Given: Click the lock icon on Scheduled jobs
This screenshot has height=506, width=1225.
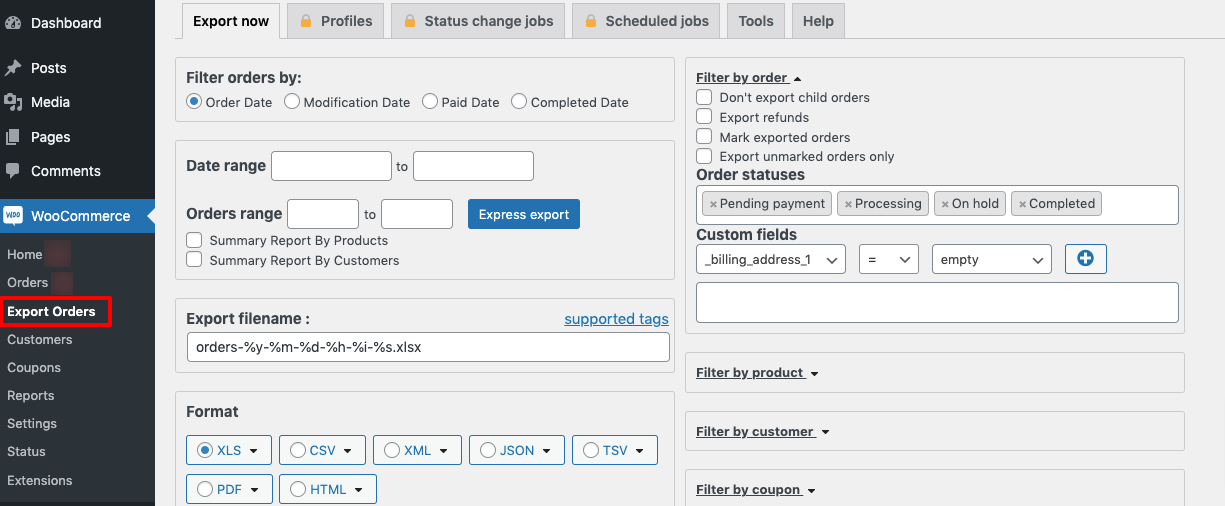Looking at the screenshot, I should click(591, 21).
